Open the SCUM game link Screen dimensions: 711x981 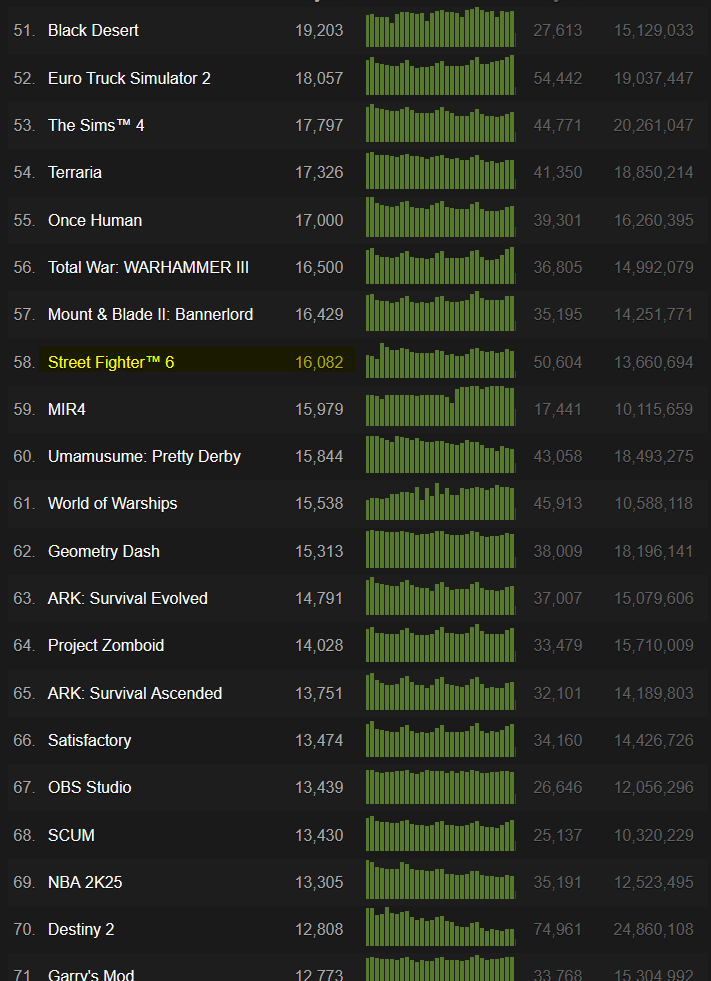coord(71,835)
